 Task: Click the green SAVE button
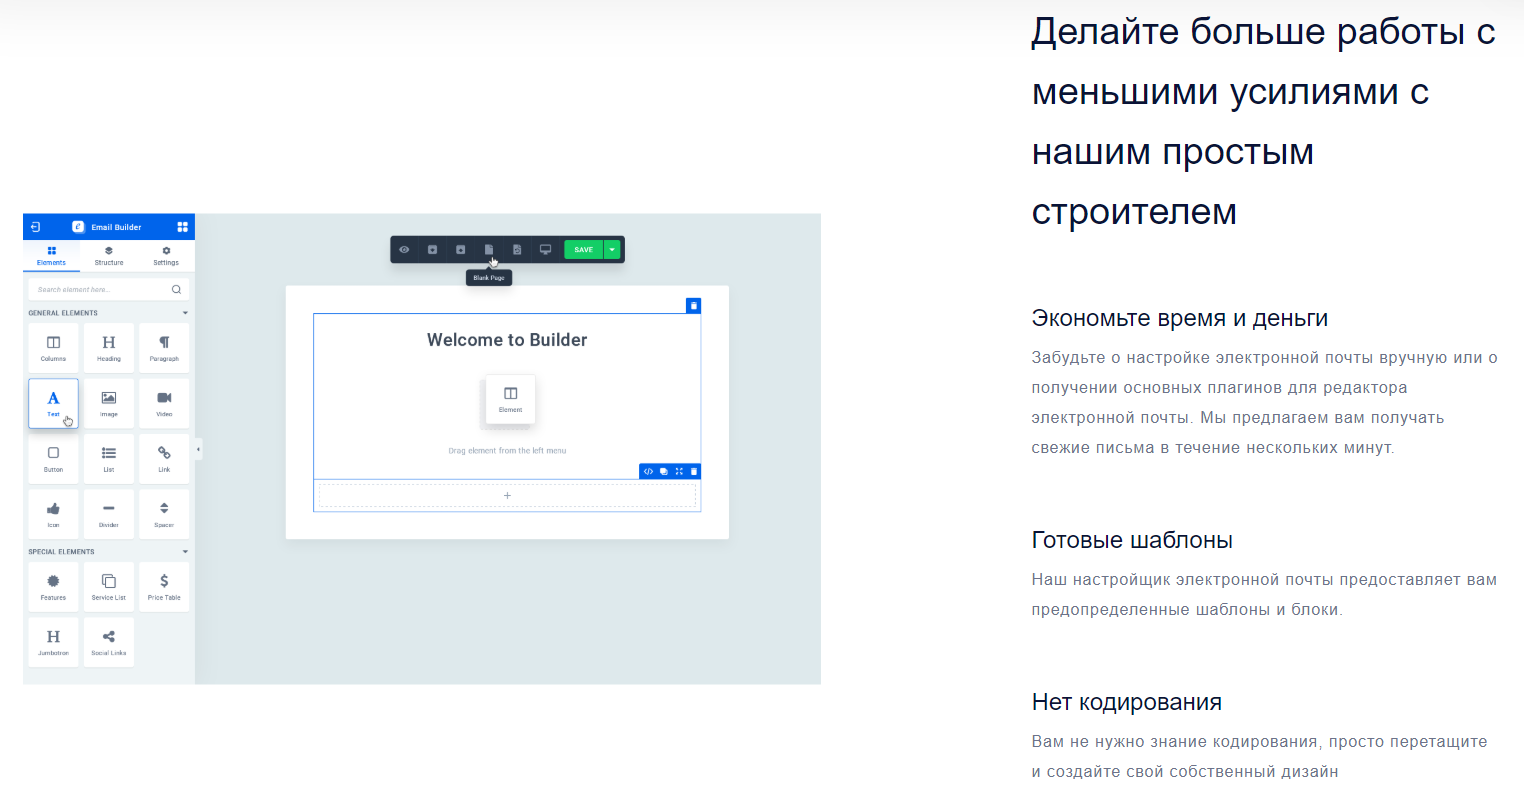(x=584, y=250)
